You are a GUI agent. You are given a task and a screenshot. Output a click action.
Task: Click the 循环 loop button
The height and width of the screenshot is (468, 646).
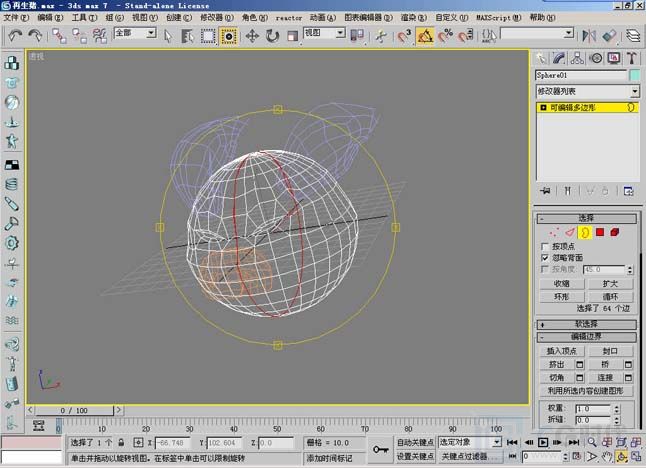[x=610, y=297]
